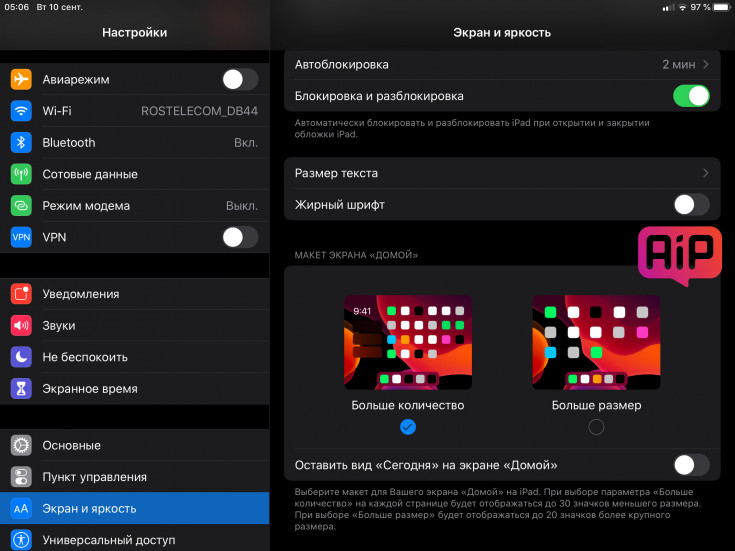Open Звуки settings
735x551 pixels.
(135, 325)
